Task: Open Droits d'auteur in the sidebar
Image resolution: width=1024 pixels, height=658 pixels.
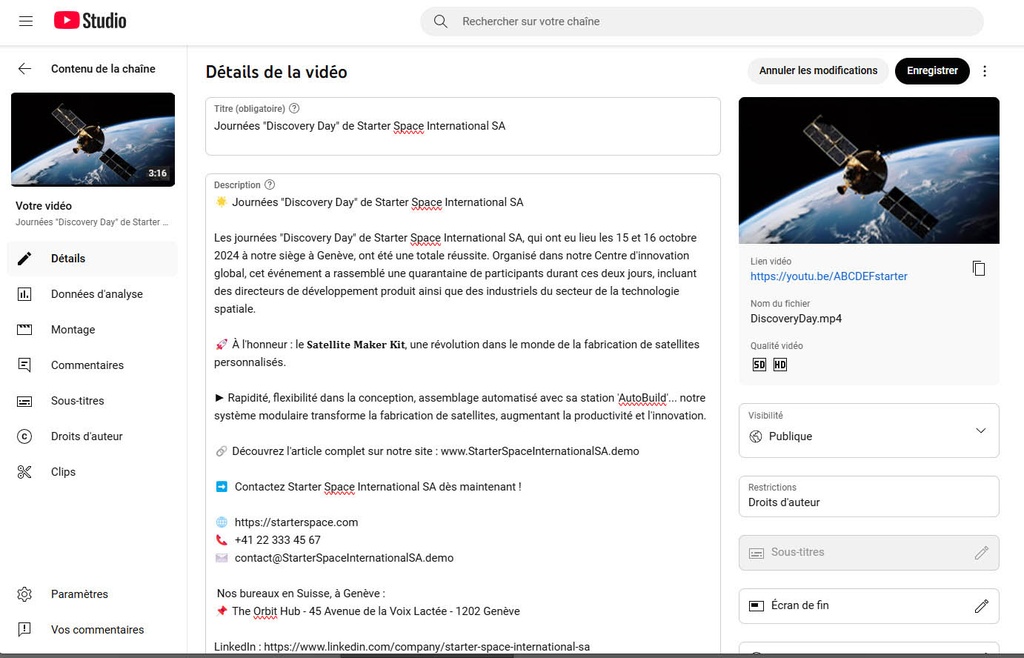Action: (92, 436)
